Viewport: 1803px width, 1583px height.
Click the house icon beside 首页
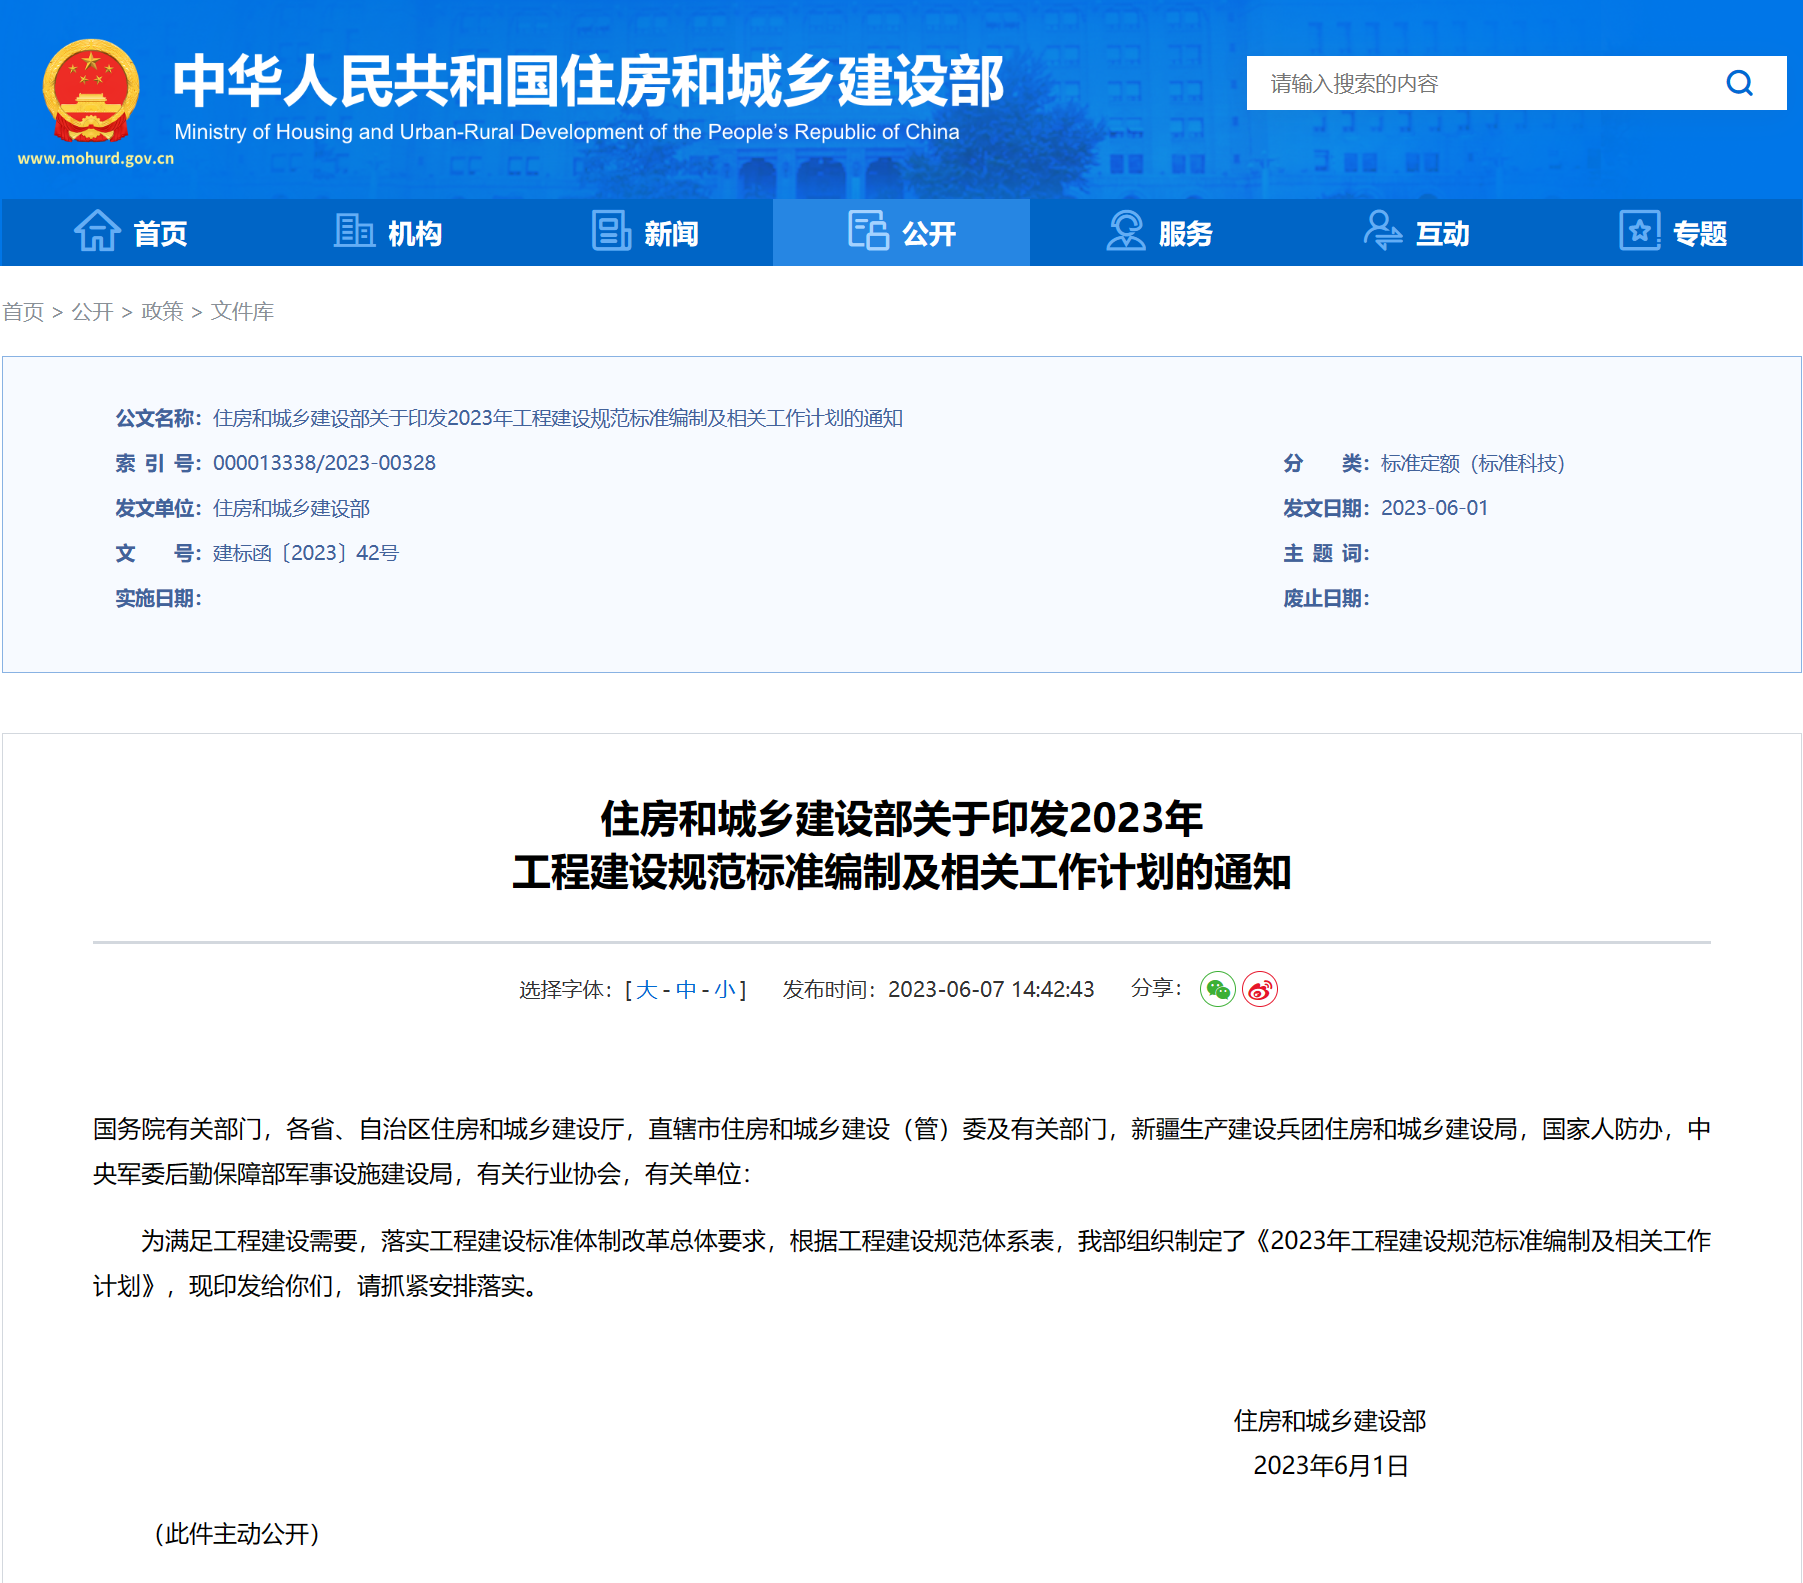pos(97,231)
